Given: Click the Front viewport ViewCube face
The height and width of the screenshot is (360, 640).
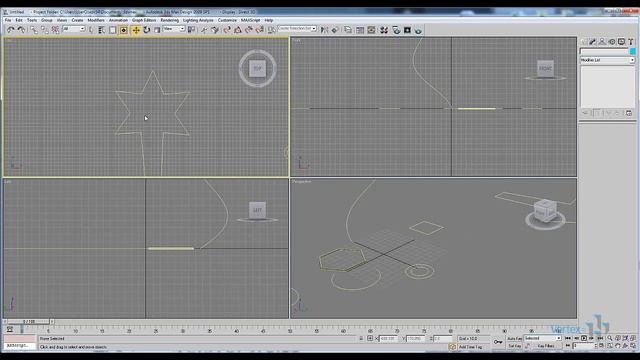Looking at the screenshot, I should (545, 68).
